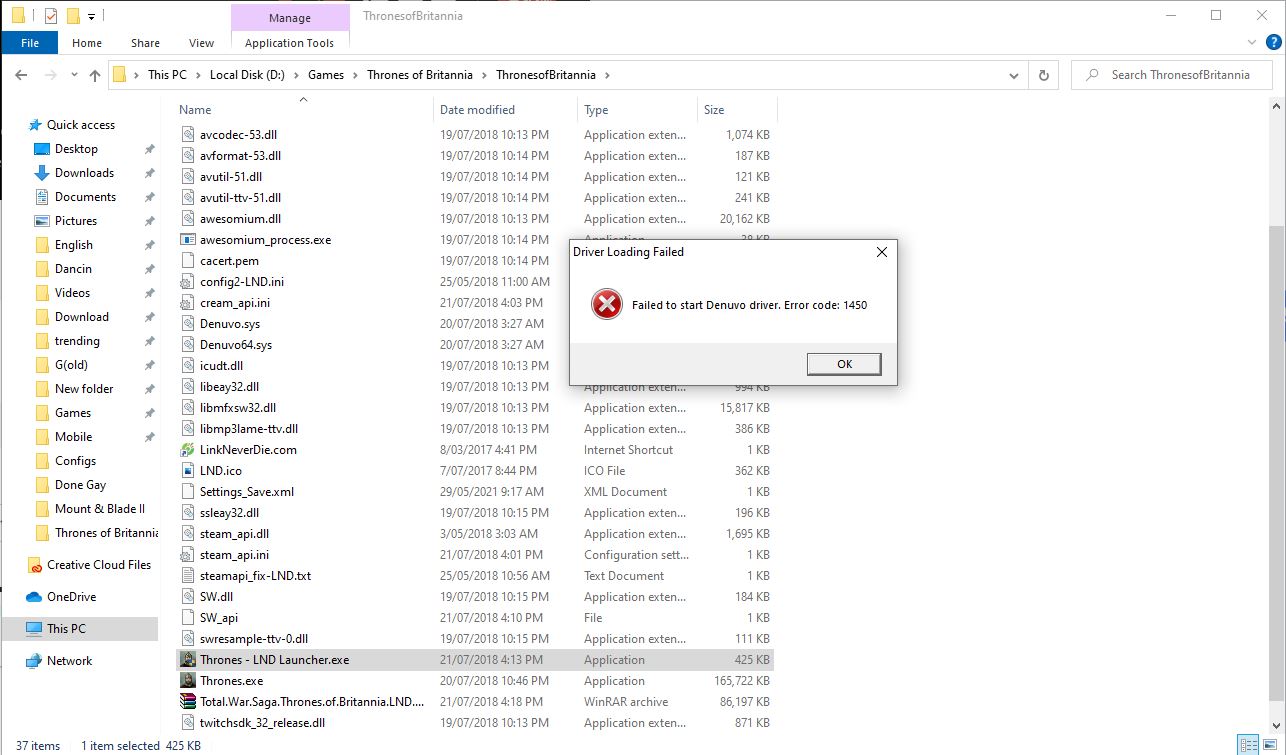Select the cacert.pem file icon
1286x755 pixels.
(x=187, y=261)
